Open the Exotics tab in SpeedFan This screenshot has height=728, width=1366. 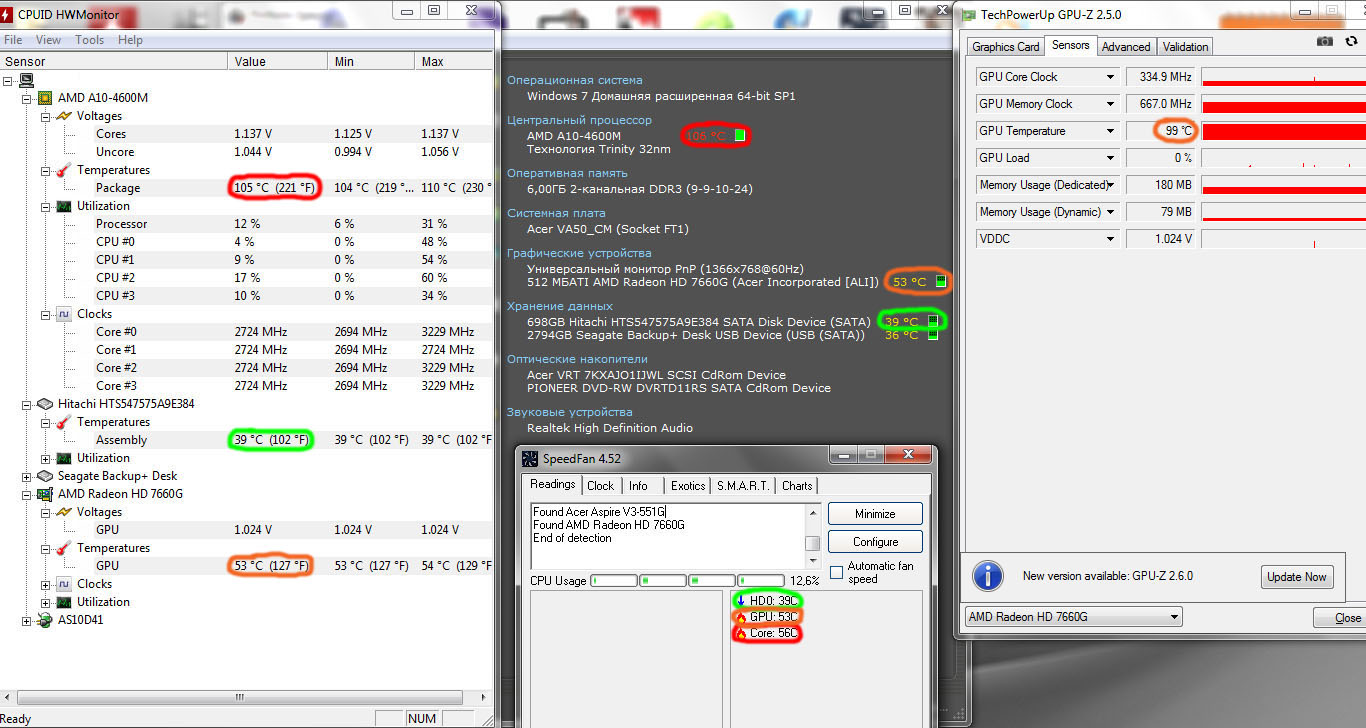coord(688,486)
